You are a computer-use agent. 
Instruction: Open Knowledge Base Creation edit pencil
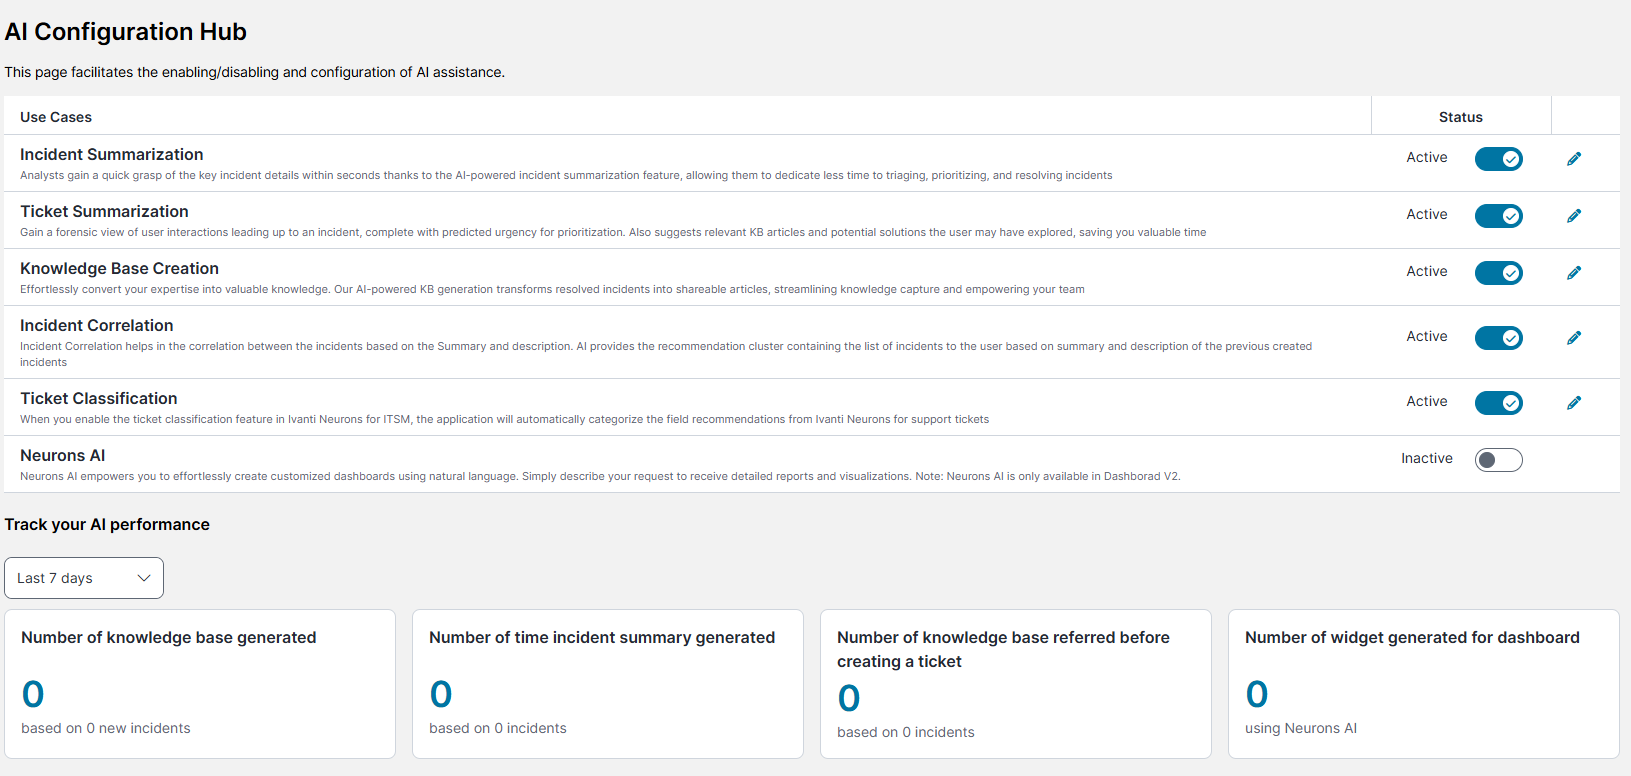click(x=1574, y=273)
